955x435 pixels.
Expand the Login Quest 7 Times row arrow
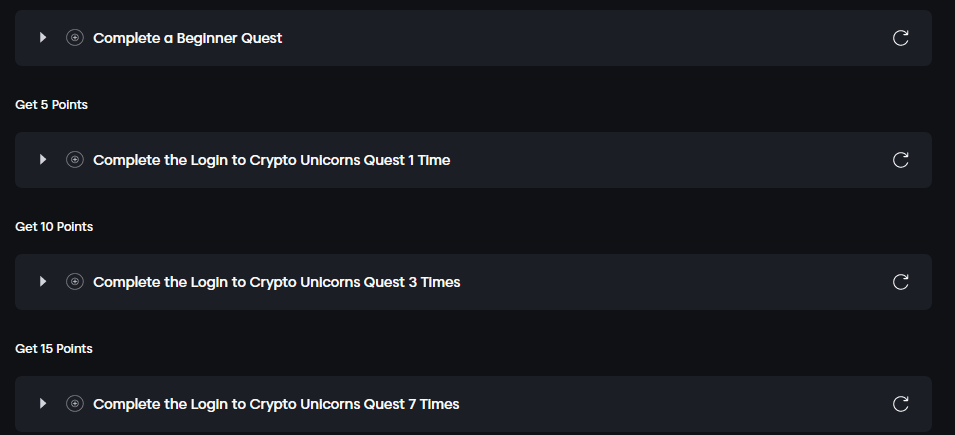coord(43,404)
